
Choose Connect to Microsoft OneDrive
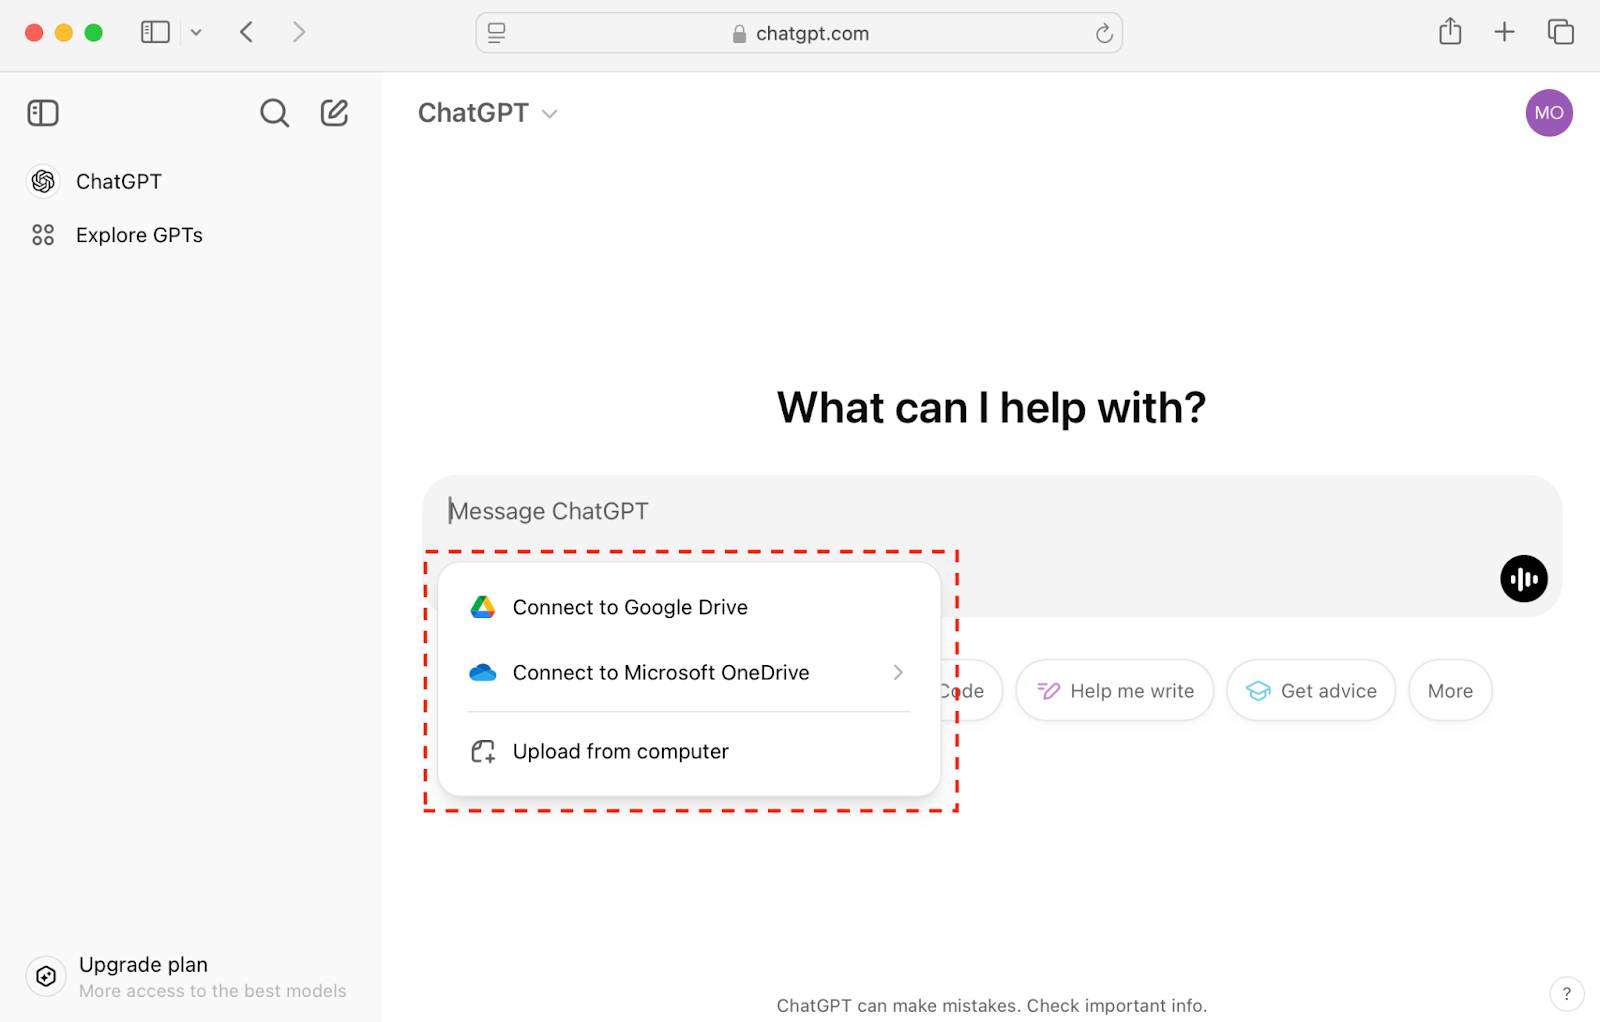tap(689, 673)
